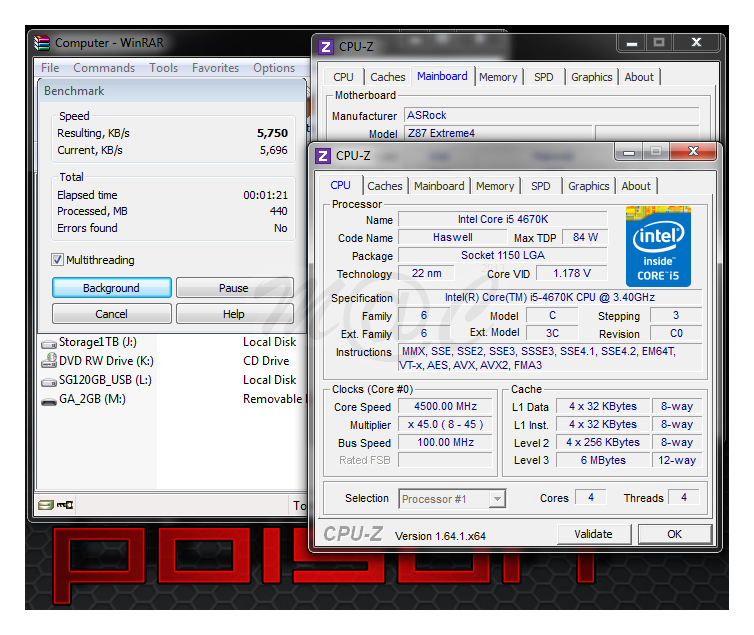Image resolution: width=754 pixels, height=635 pixels.
Task: Open the WinRAR File menu
Action: pos(50,68)
